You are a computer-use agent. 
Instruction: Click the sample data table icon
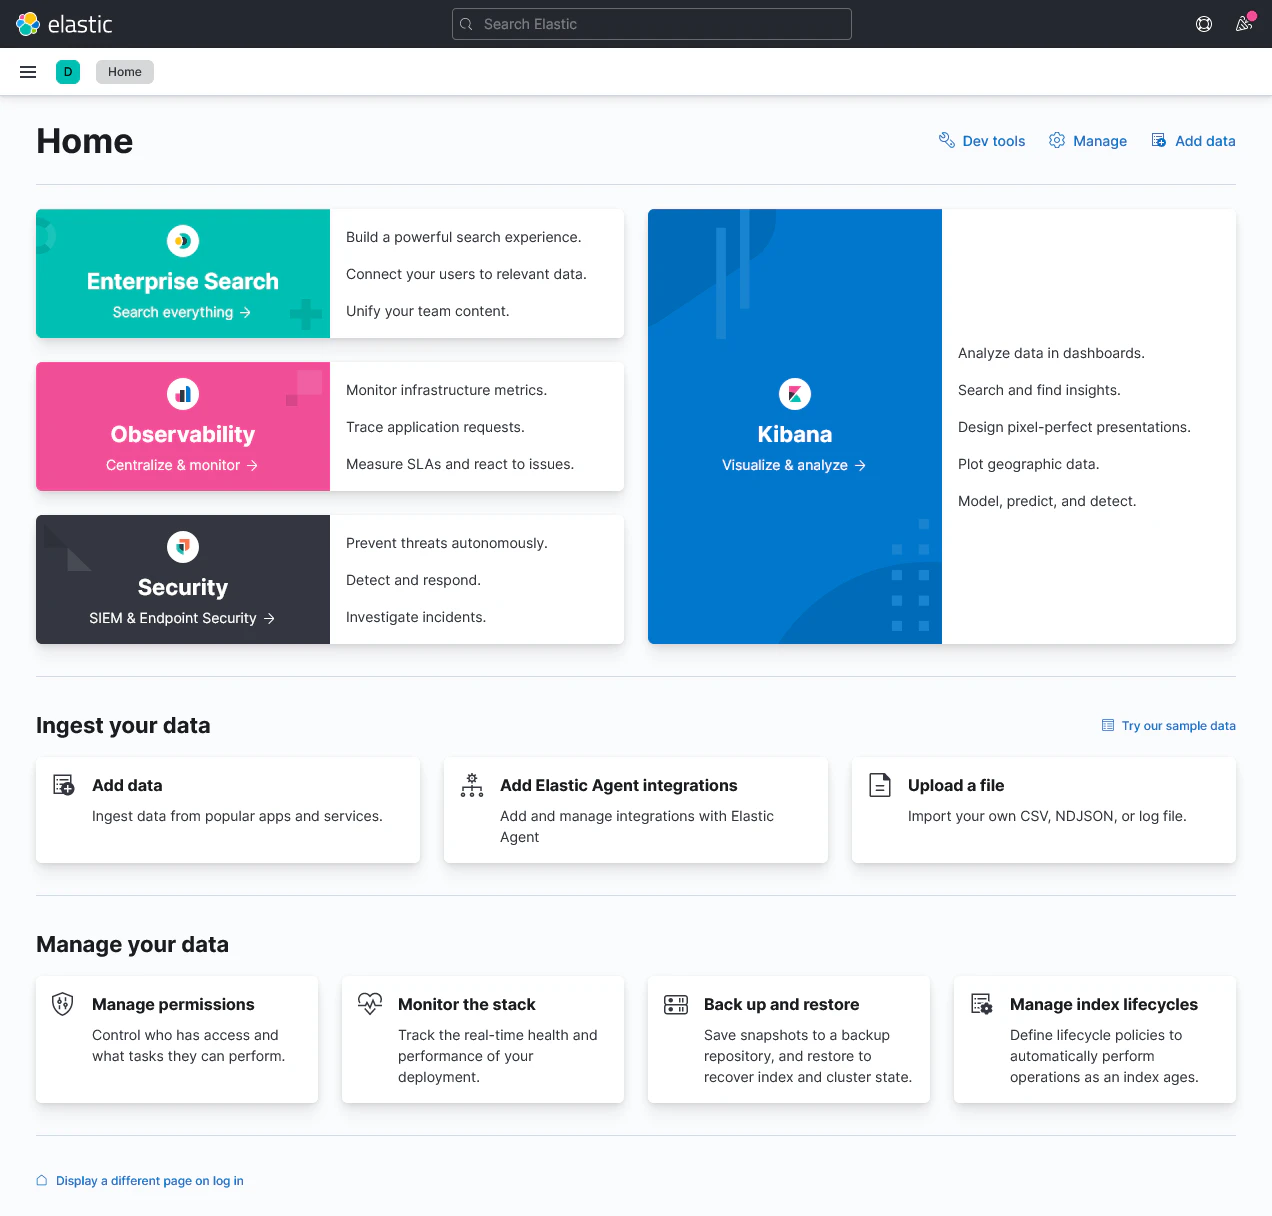(x=1108, y=725)
